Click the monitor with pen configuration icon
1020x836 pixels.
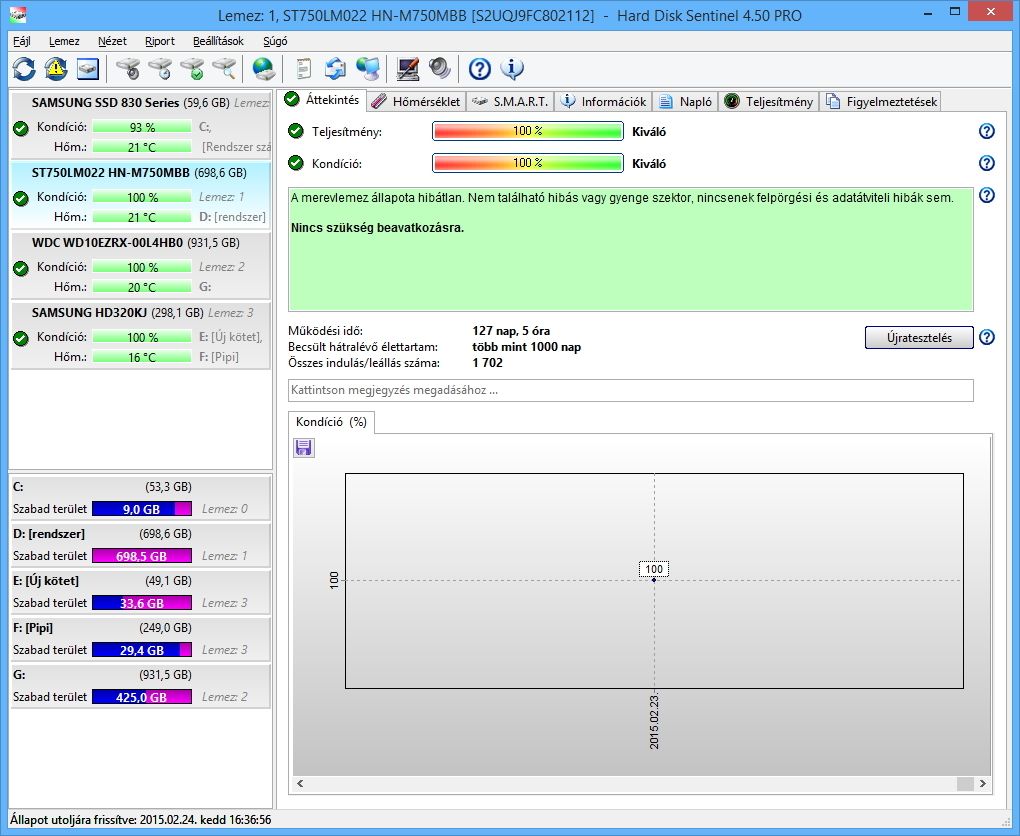[x=407, y=68]
